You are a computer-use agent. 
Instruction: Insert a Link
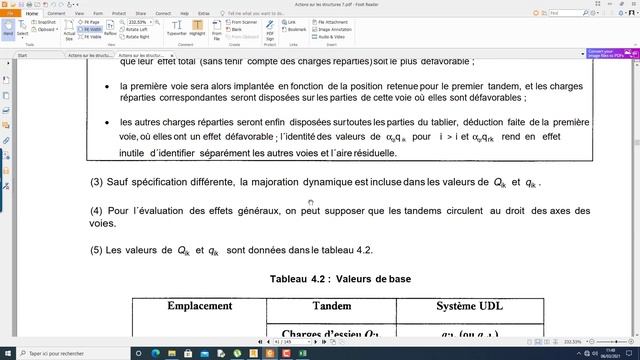click(x=289, y=22)
